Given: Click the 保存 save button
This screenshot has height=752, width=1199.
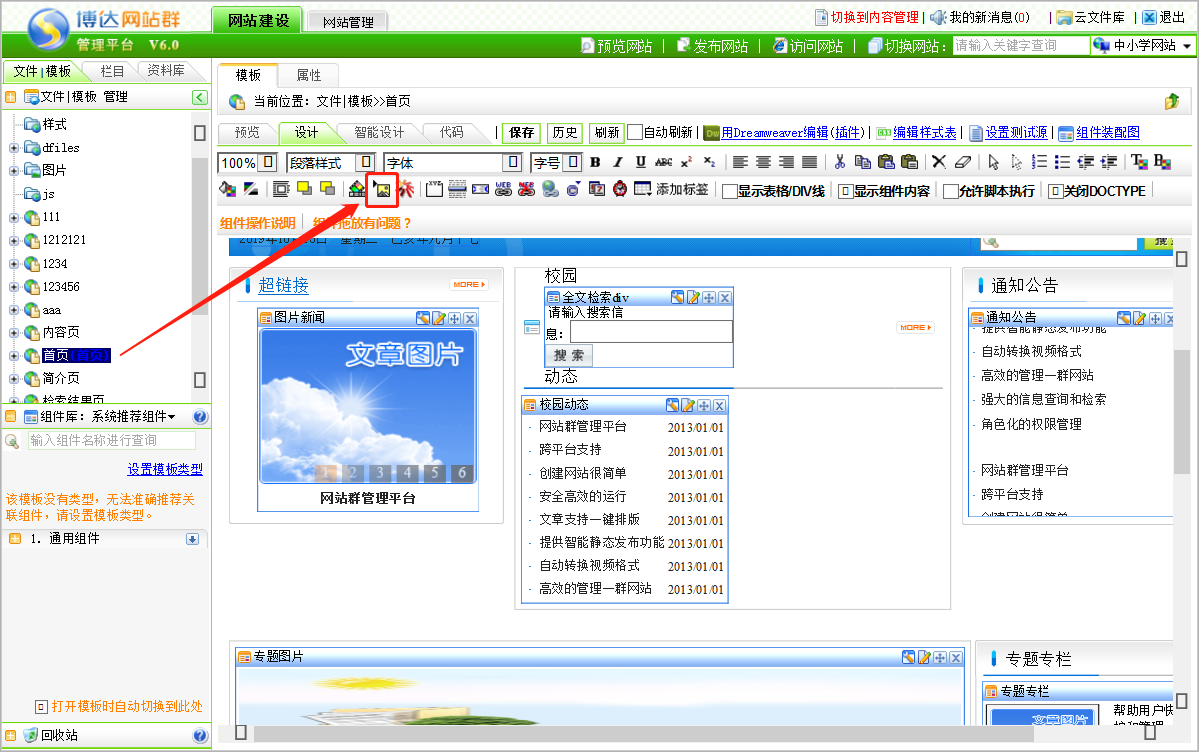Looking at the screenshot, I should click(x=521, y=133).
